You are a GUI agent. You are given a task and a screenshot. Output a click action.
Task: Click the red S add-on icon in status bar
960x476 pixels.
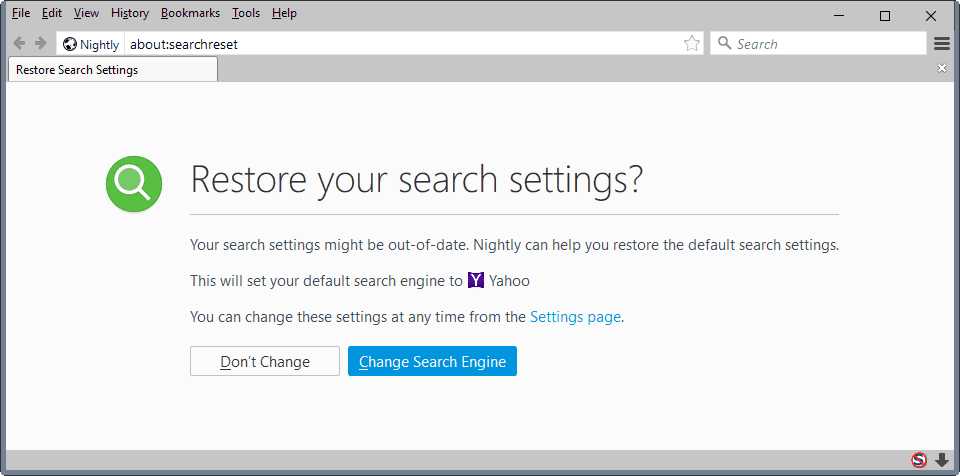point(918,460)
